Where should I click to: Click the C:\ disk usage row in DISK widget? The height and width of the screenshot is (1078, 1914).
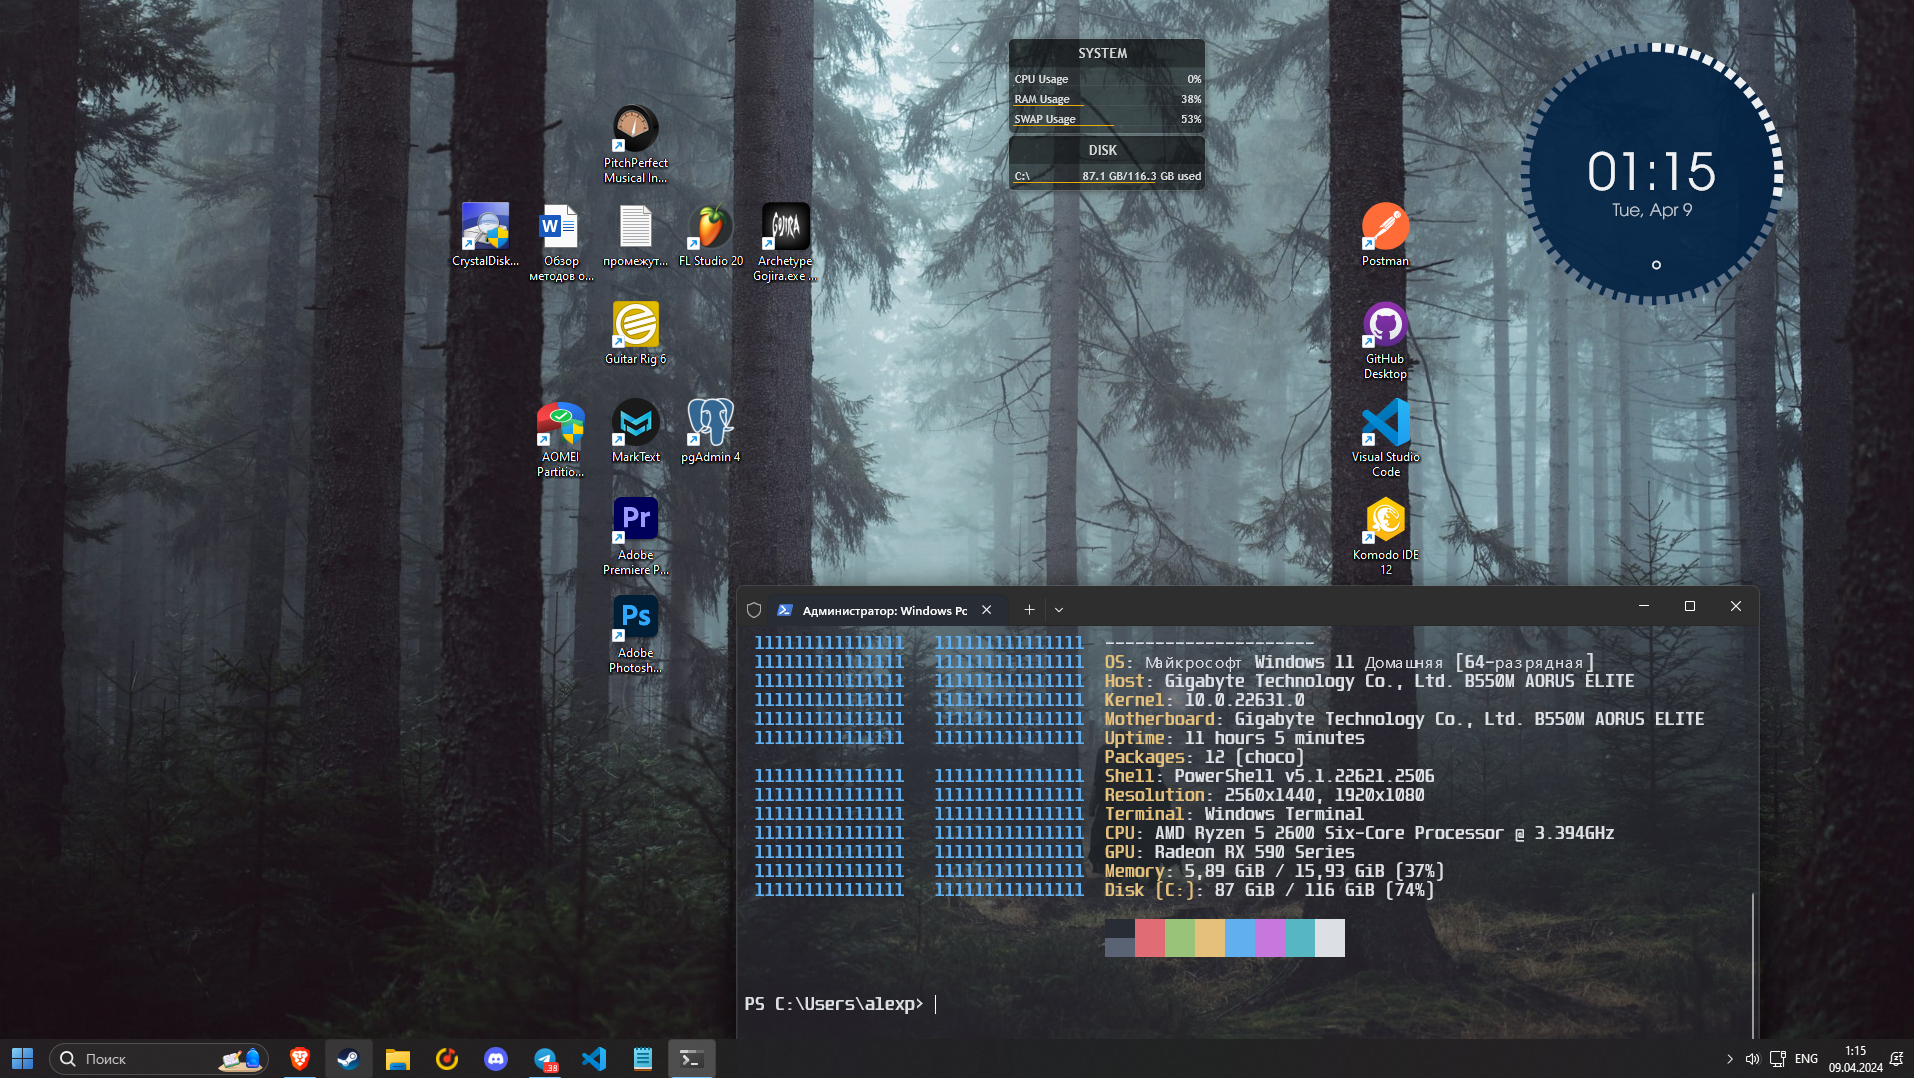coord(1107,176)
